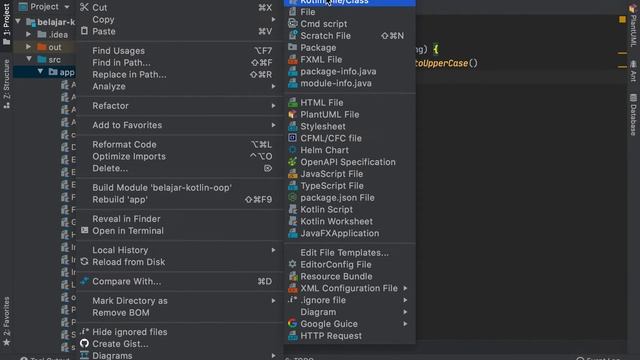Collapse the src folder in project tree

29,59
